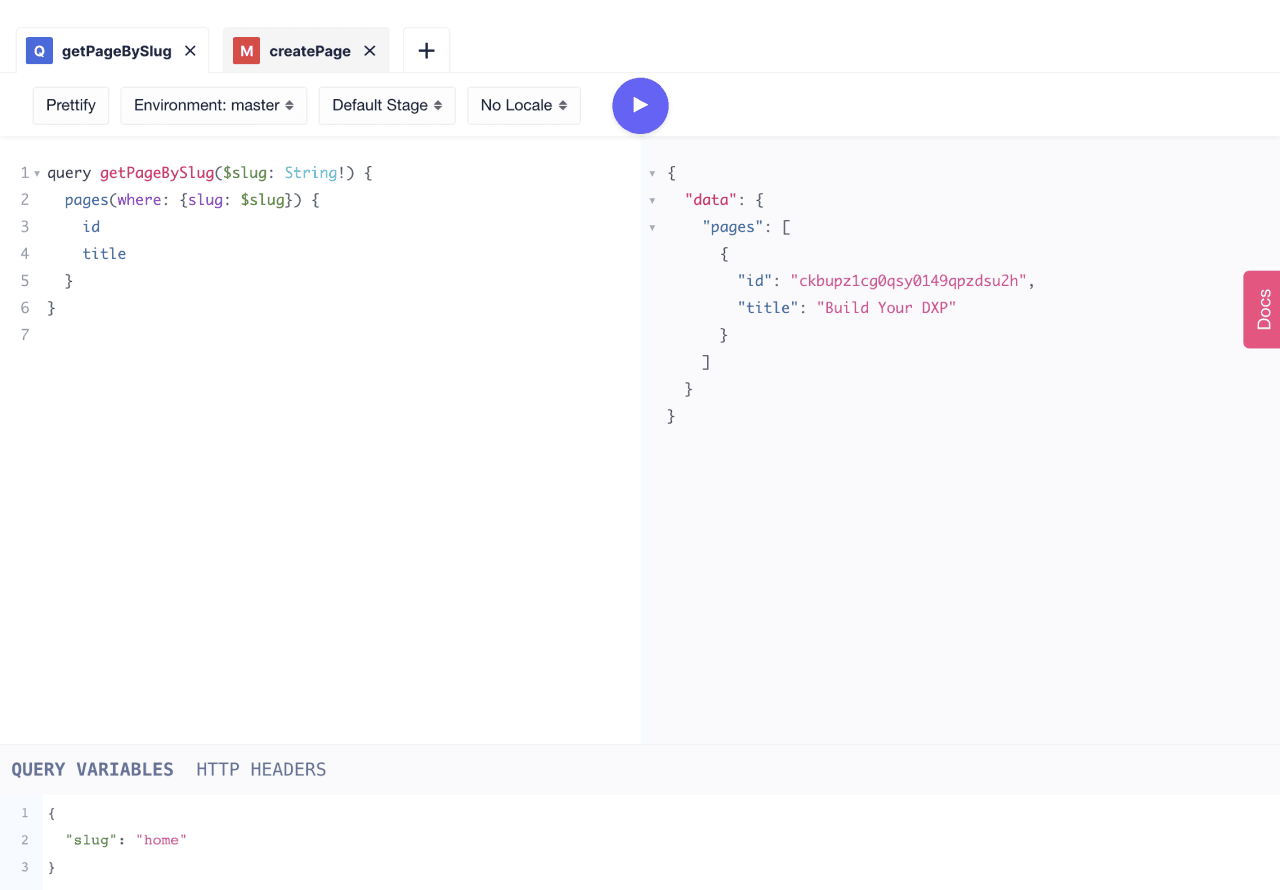This screenshot has height=890, width=1280.
Task: Collapse the "pages" array in response
Action: pyautogui.click(x=652, y=228)
